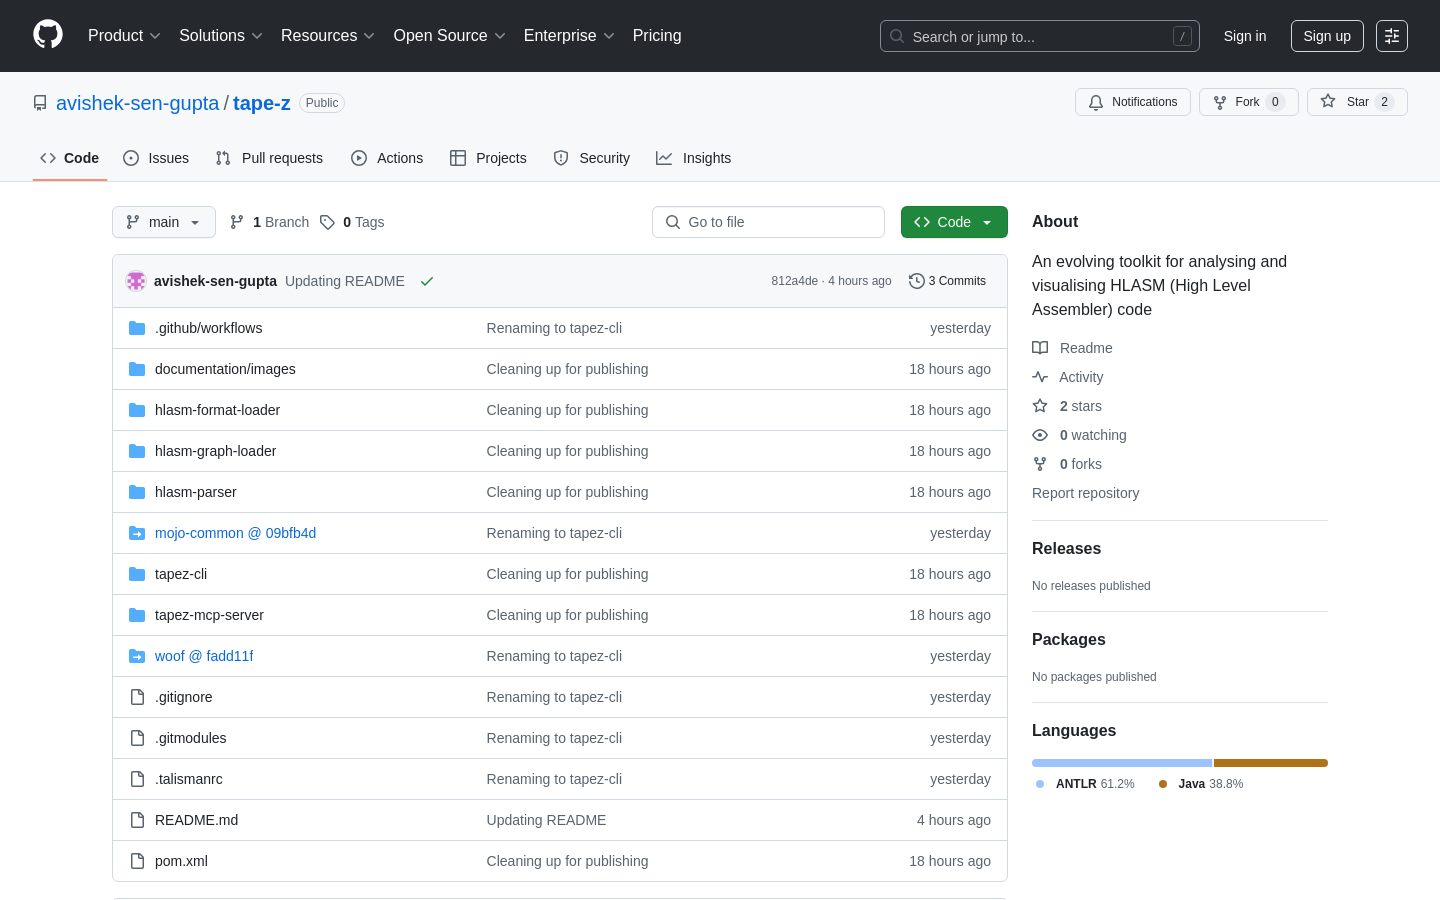Screen dimensions: 1440x900
Task: Click the tag icon next to 0 Tags
Action: pos(327,222)
